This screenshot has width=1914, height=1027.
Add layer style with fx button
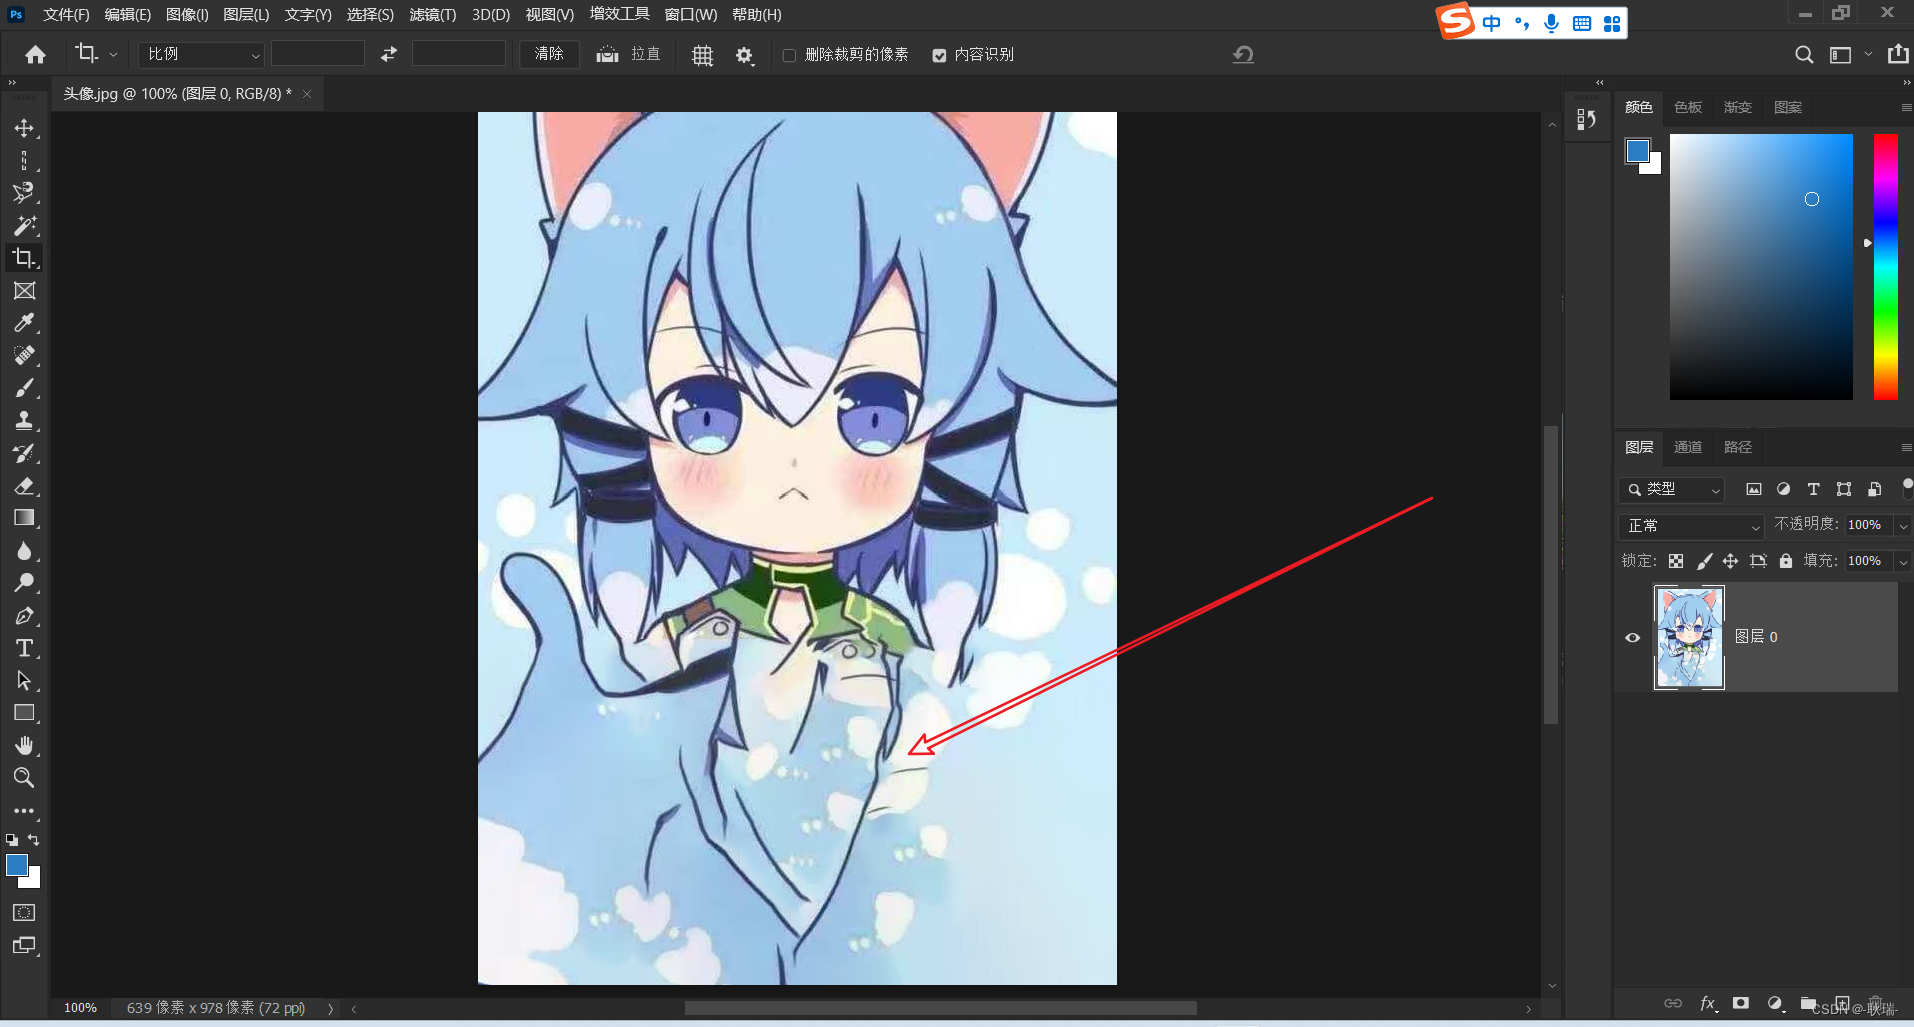[x=1708, y=1003]
